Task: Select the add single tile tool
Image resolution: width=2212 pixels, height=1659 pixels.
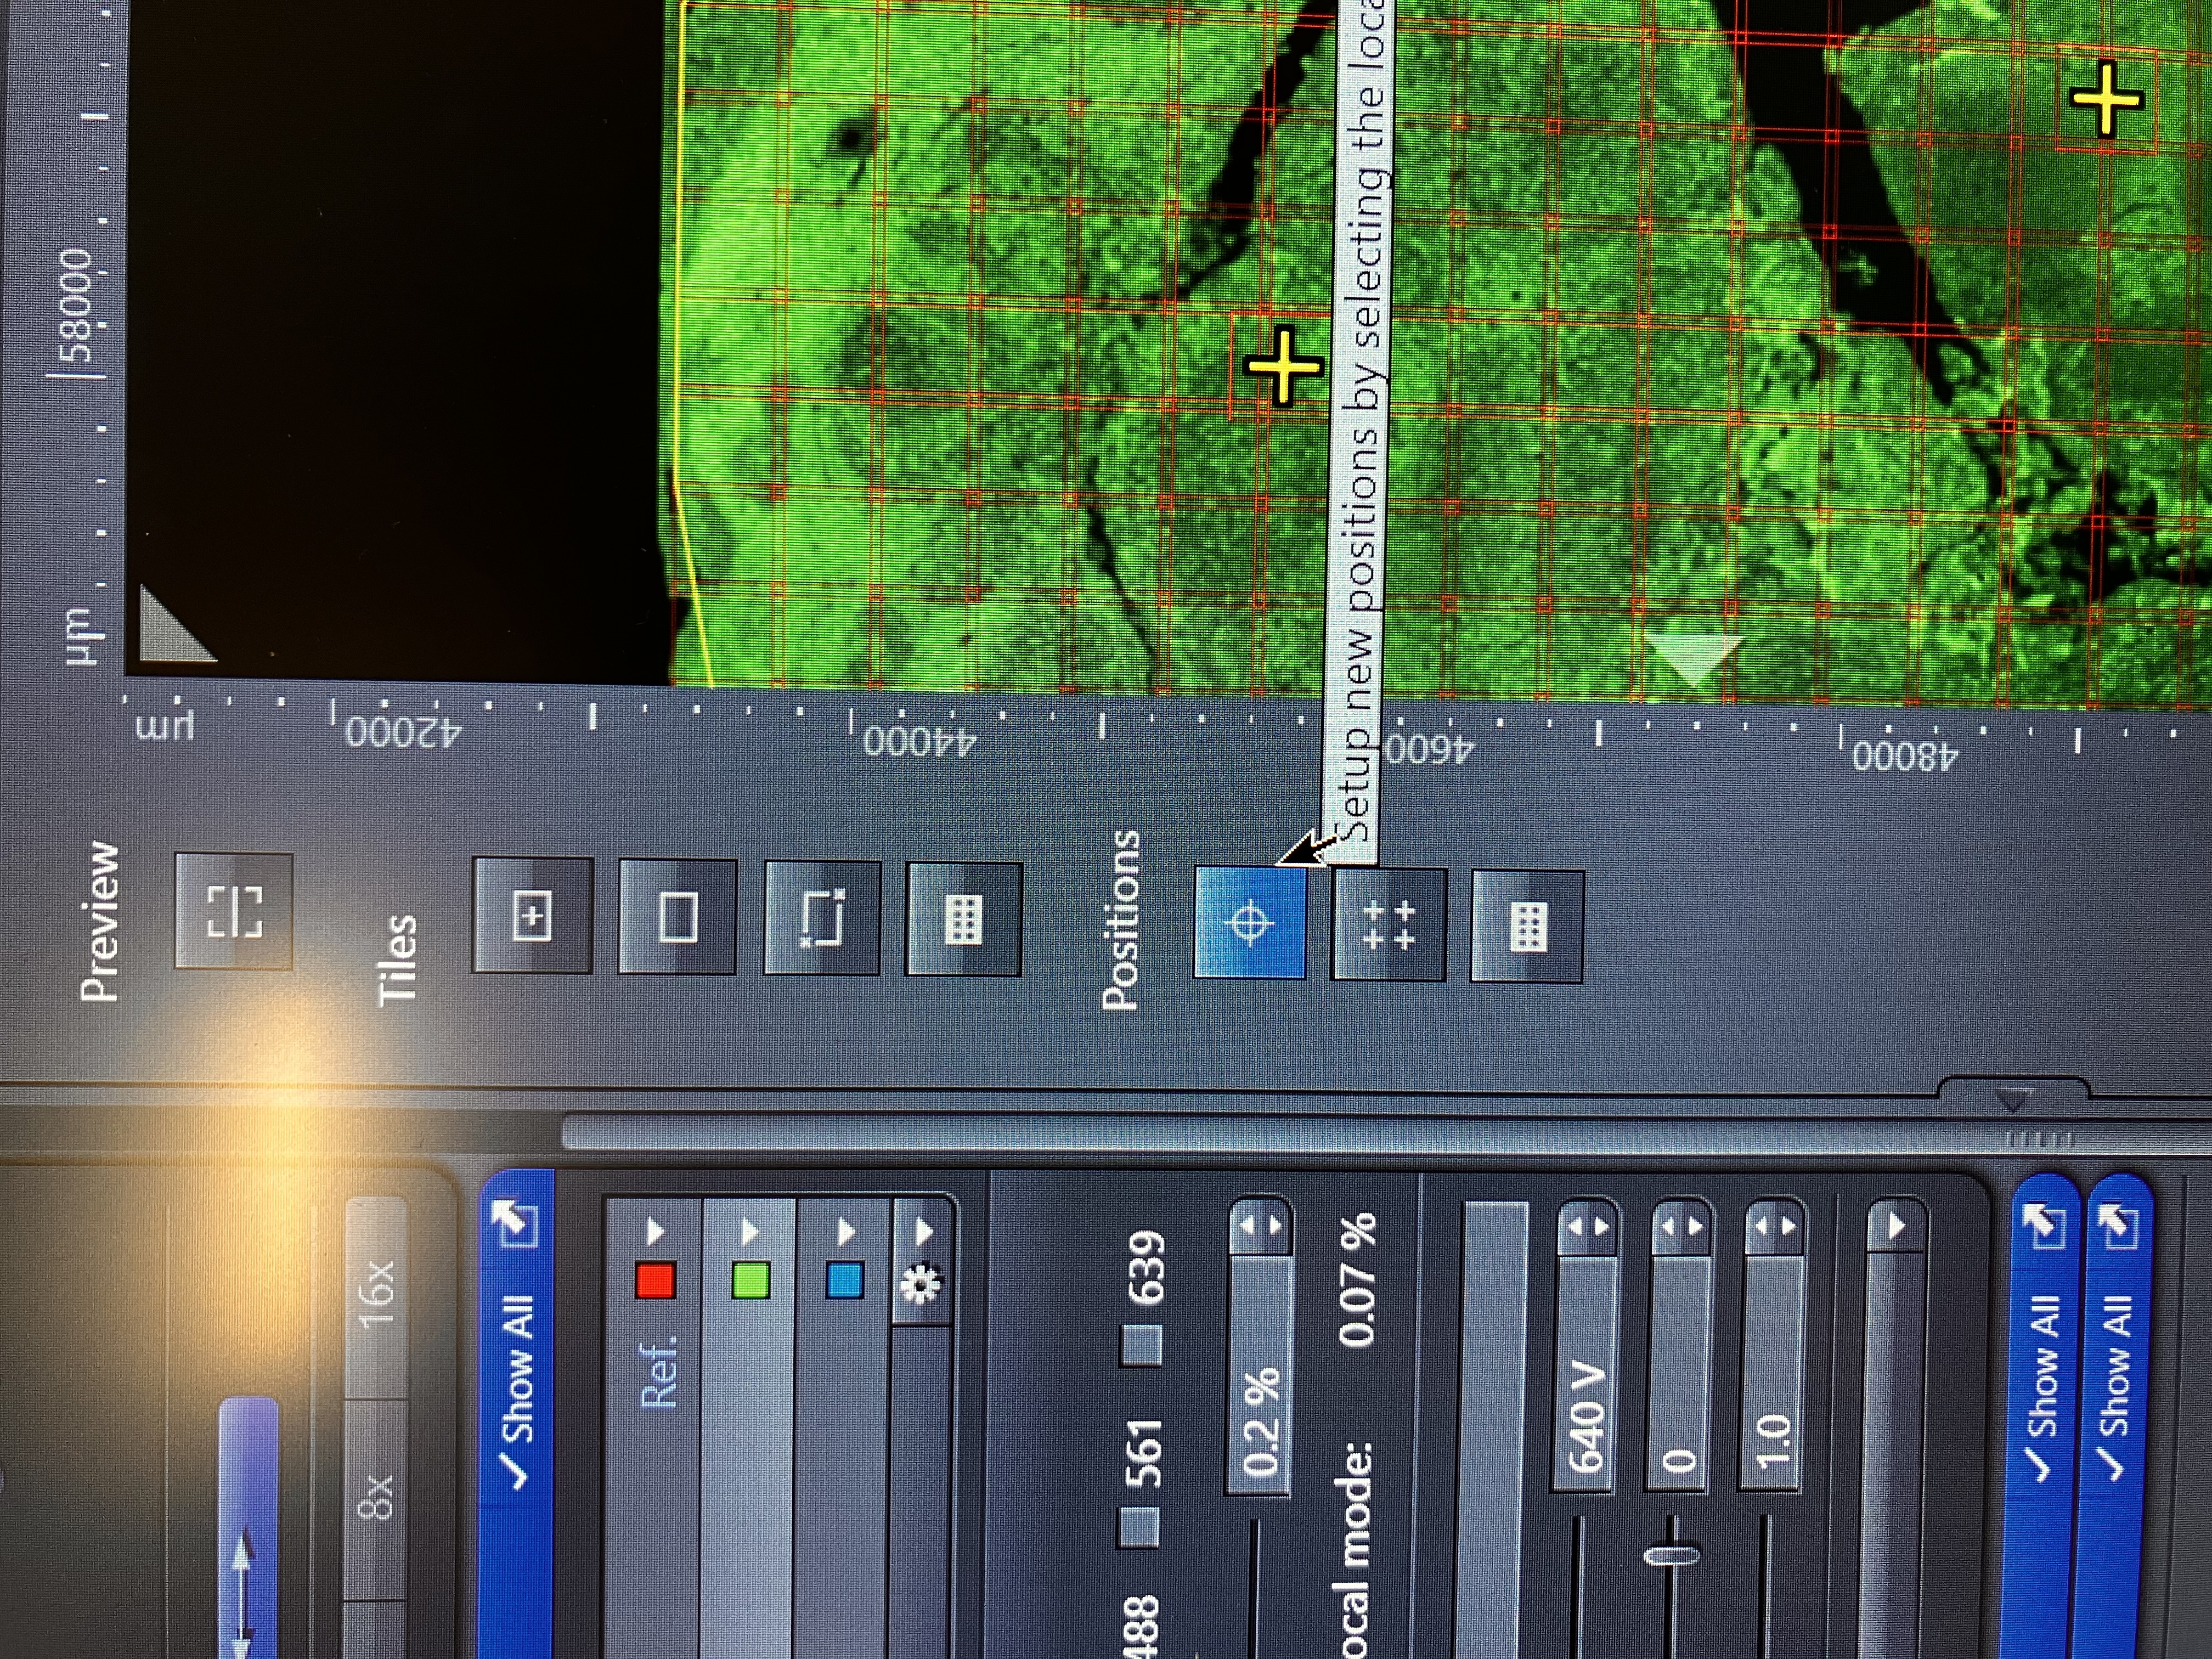Action: [x=532, y=915]
